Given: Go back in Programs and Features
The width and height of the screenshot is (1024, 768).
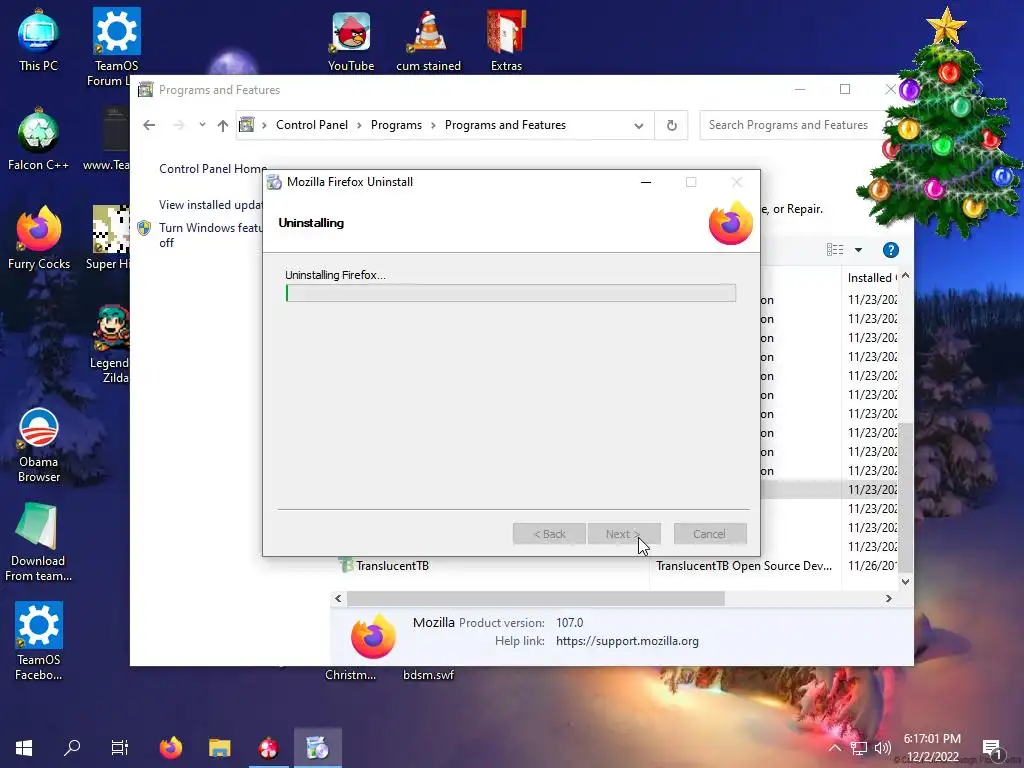Looking at the screenshot, I should point(150,125).
